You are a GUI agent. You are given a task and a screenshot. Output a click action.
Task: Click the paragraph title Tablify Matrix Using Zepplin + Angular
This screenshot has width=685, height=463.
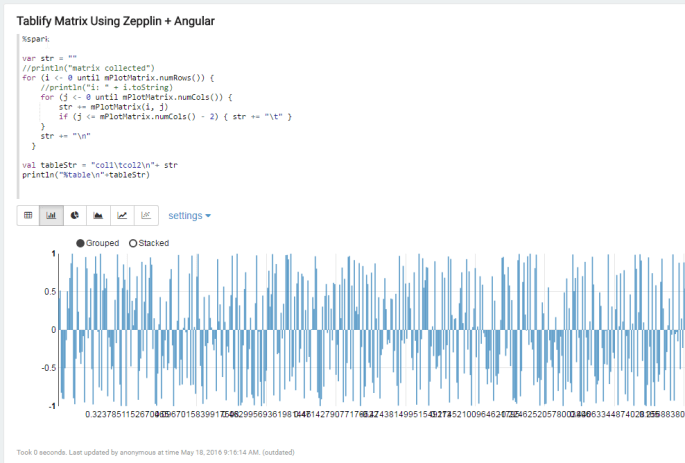coord(116,21)
